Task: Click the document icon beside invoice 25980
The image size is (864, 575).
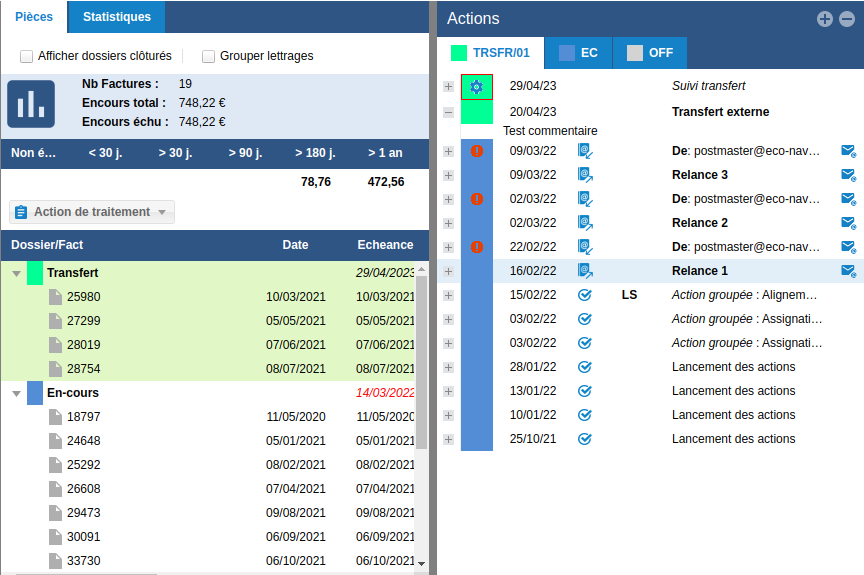Action: pos(56,297)
